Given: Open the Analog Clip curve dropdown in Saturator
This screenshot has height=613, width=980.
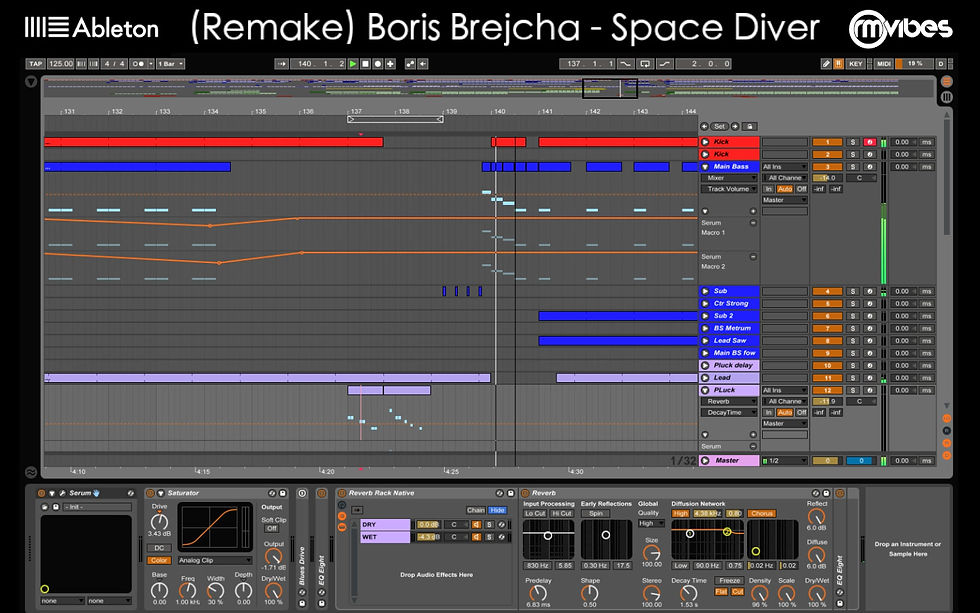Looking at the screenshot, I should coord(215,560).
